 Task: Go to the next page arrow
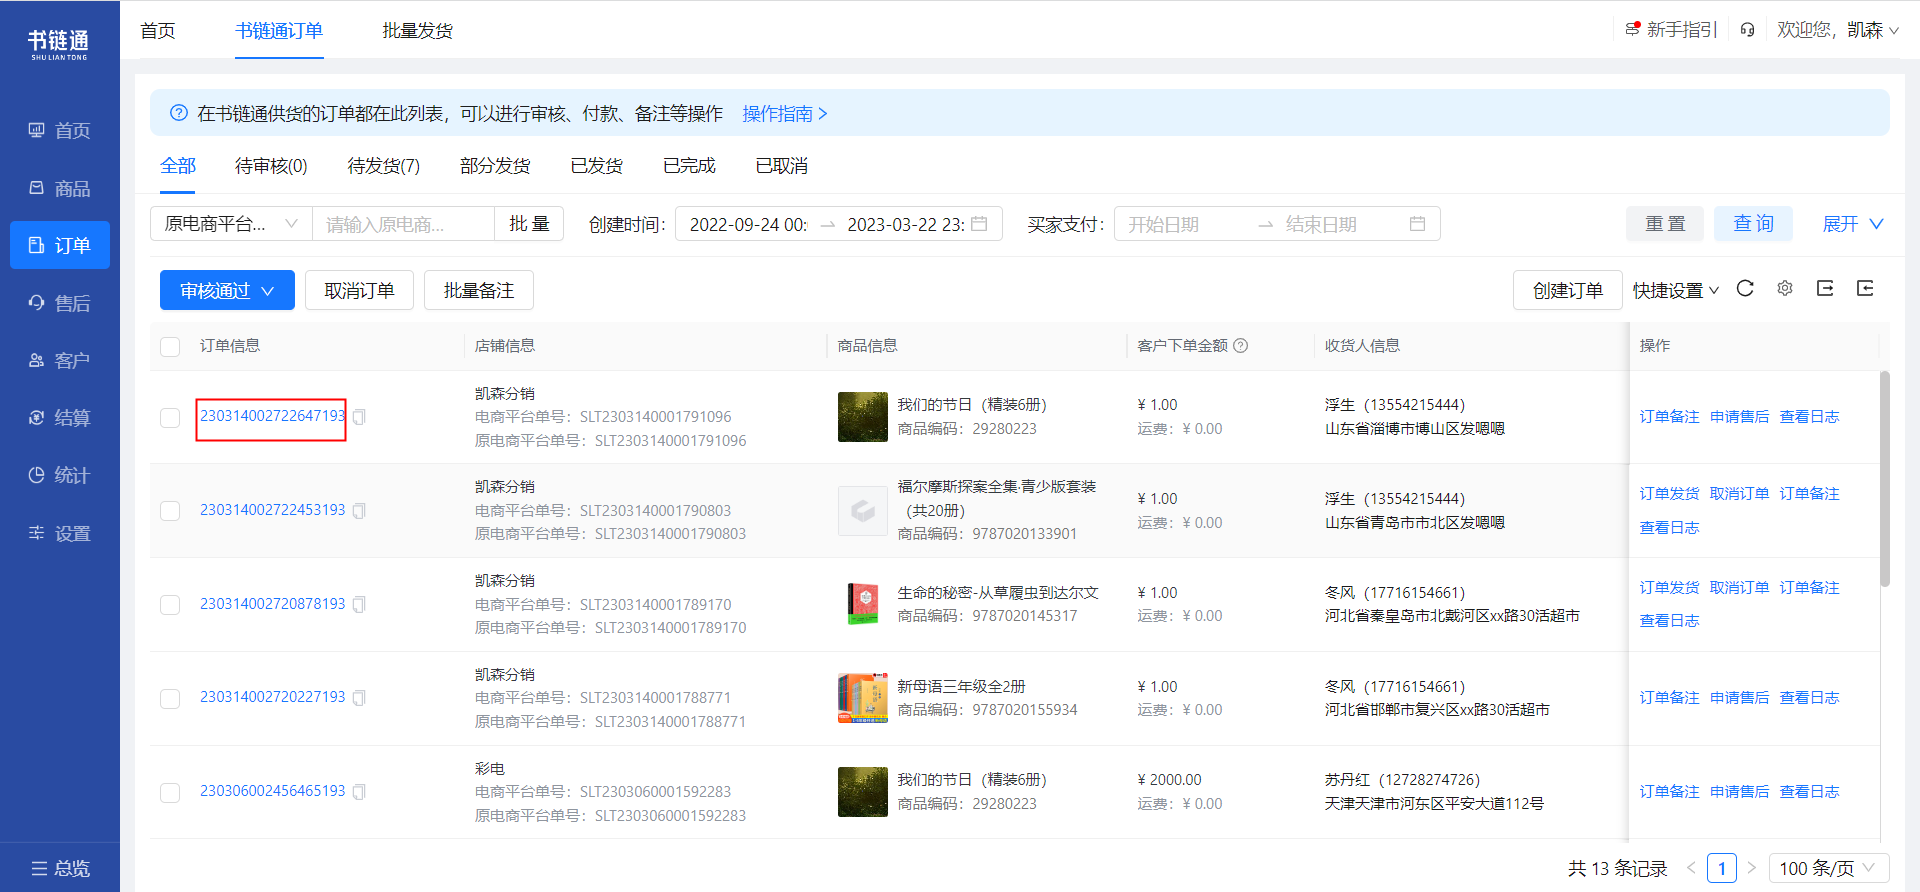coord(1752,868)
